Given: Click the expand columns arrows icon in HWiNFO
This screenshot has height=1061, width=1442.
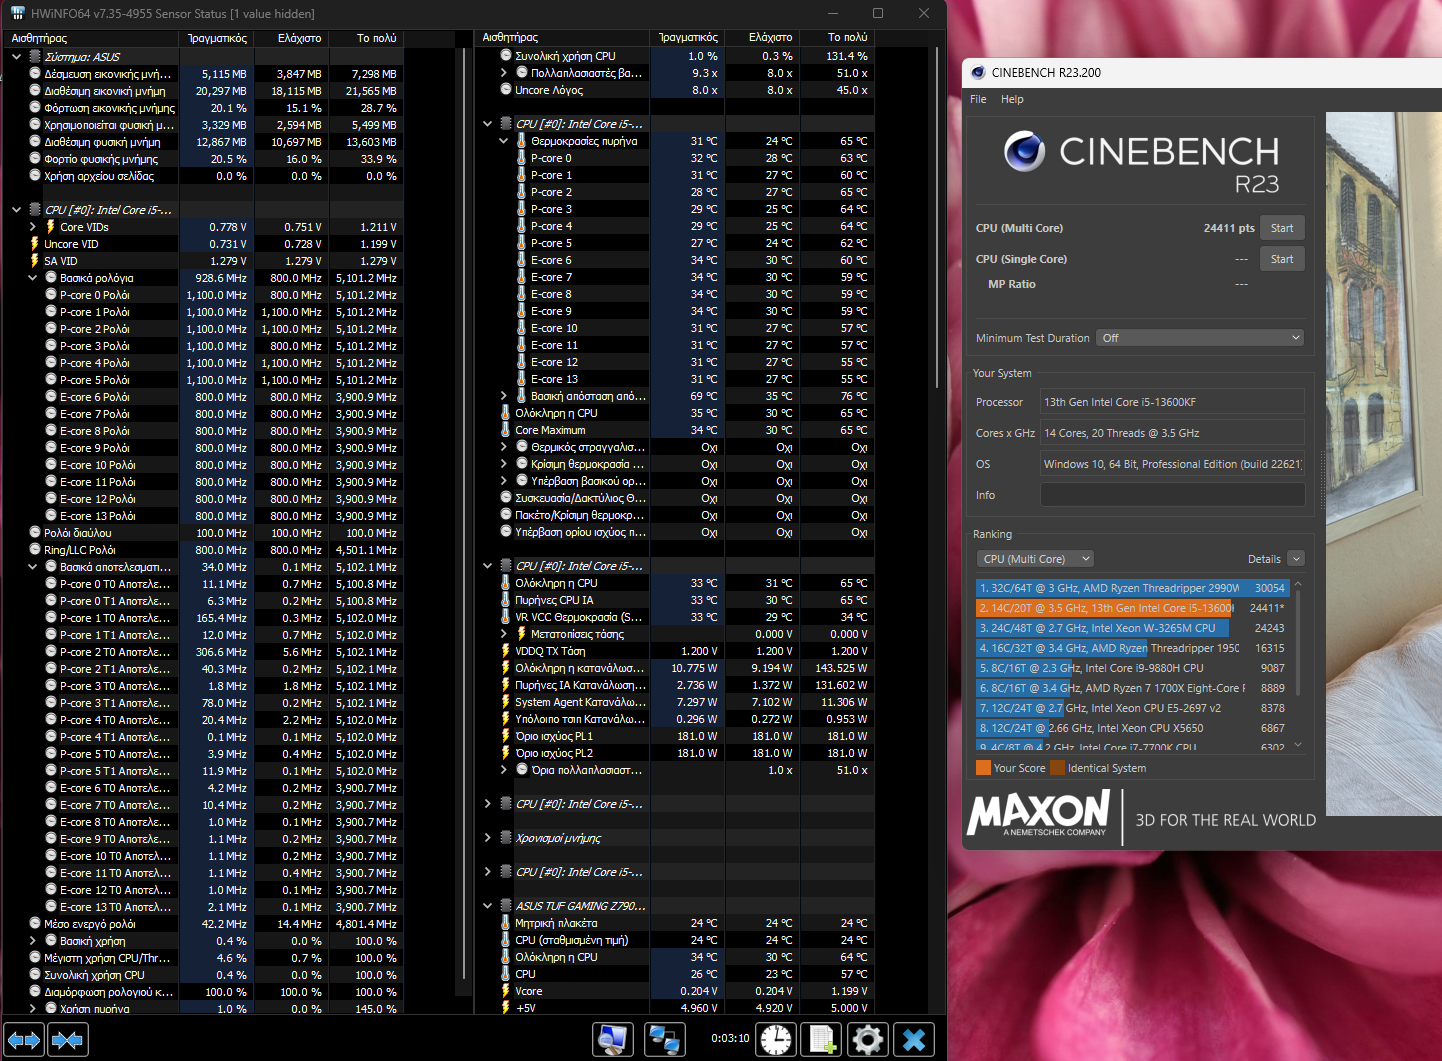Looking at the screenshot, I should tap(24, 1040).
